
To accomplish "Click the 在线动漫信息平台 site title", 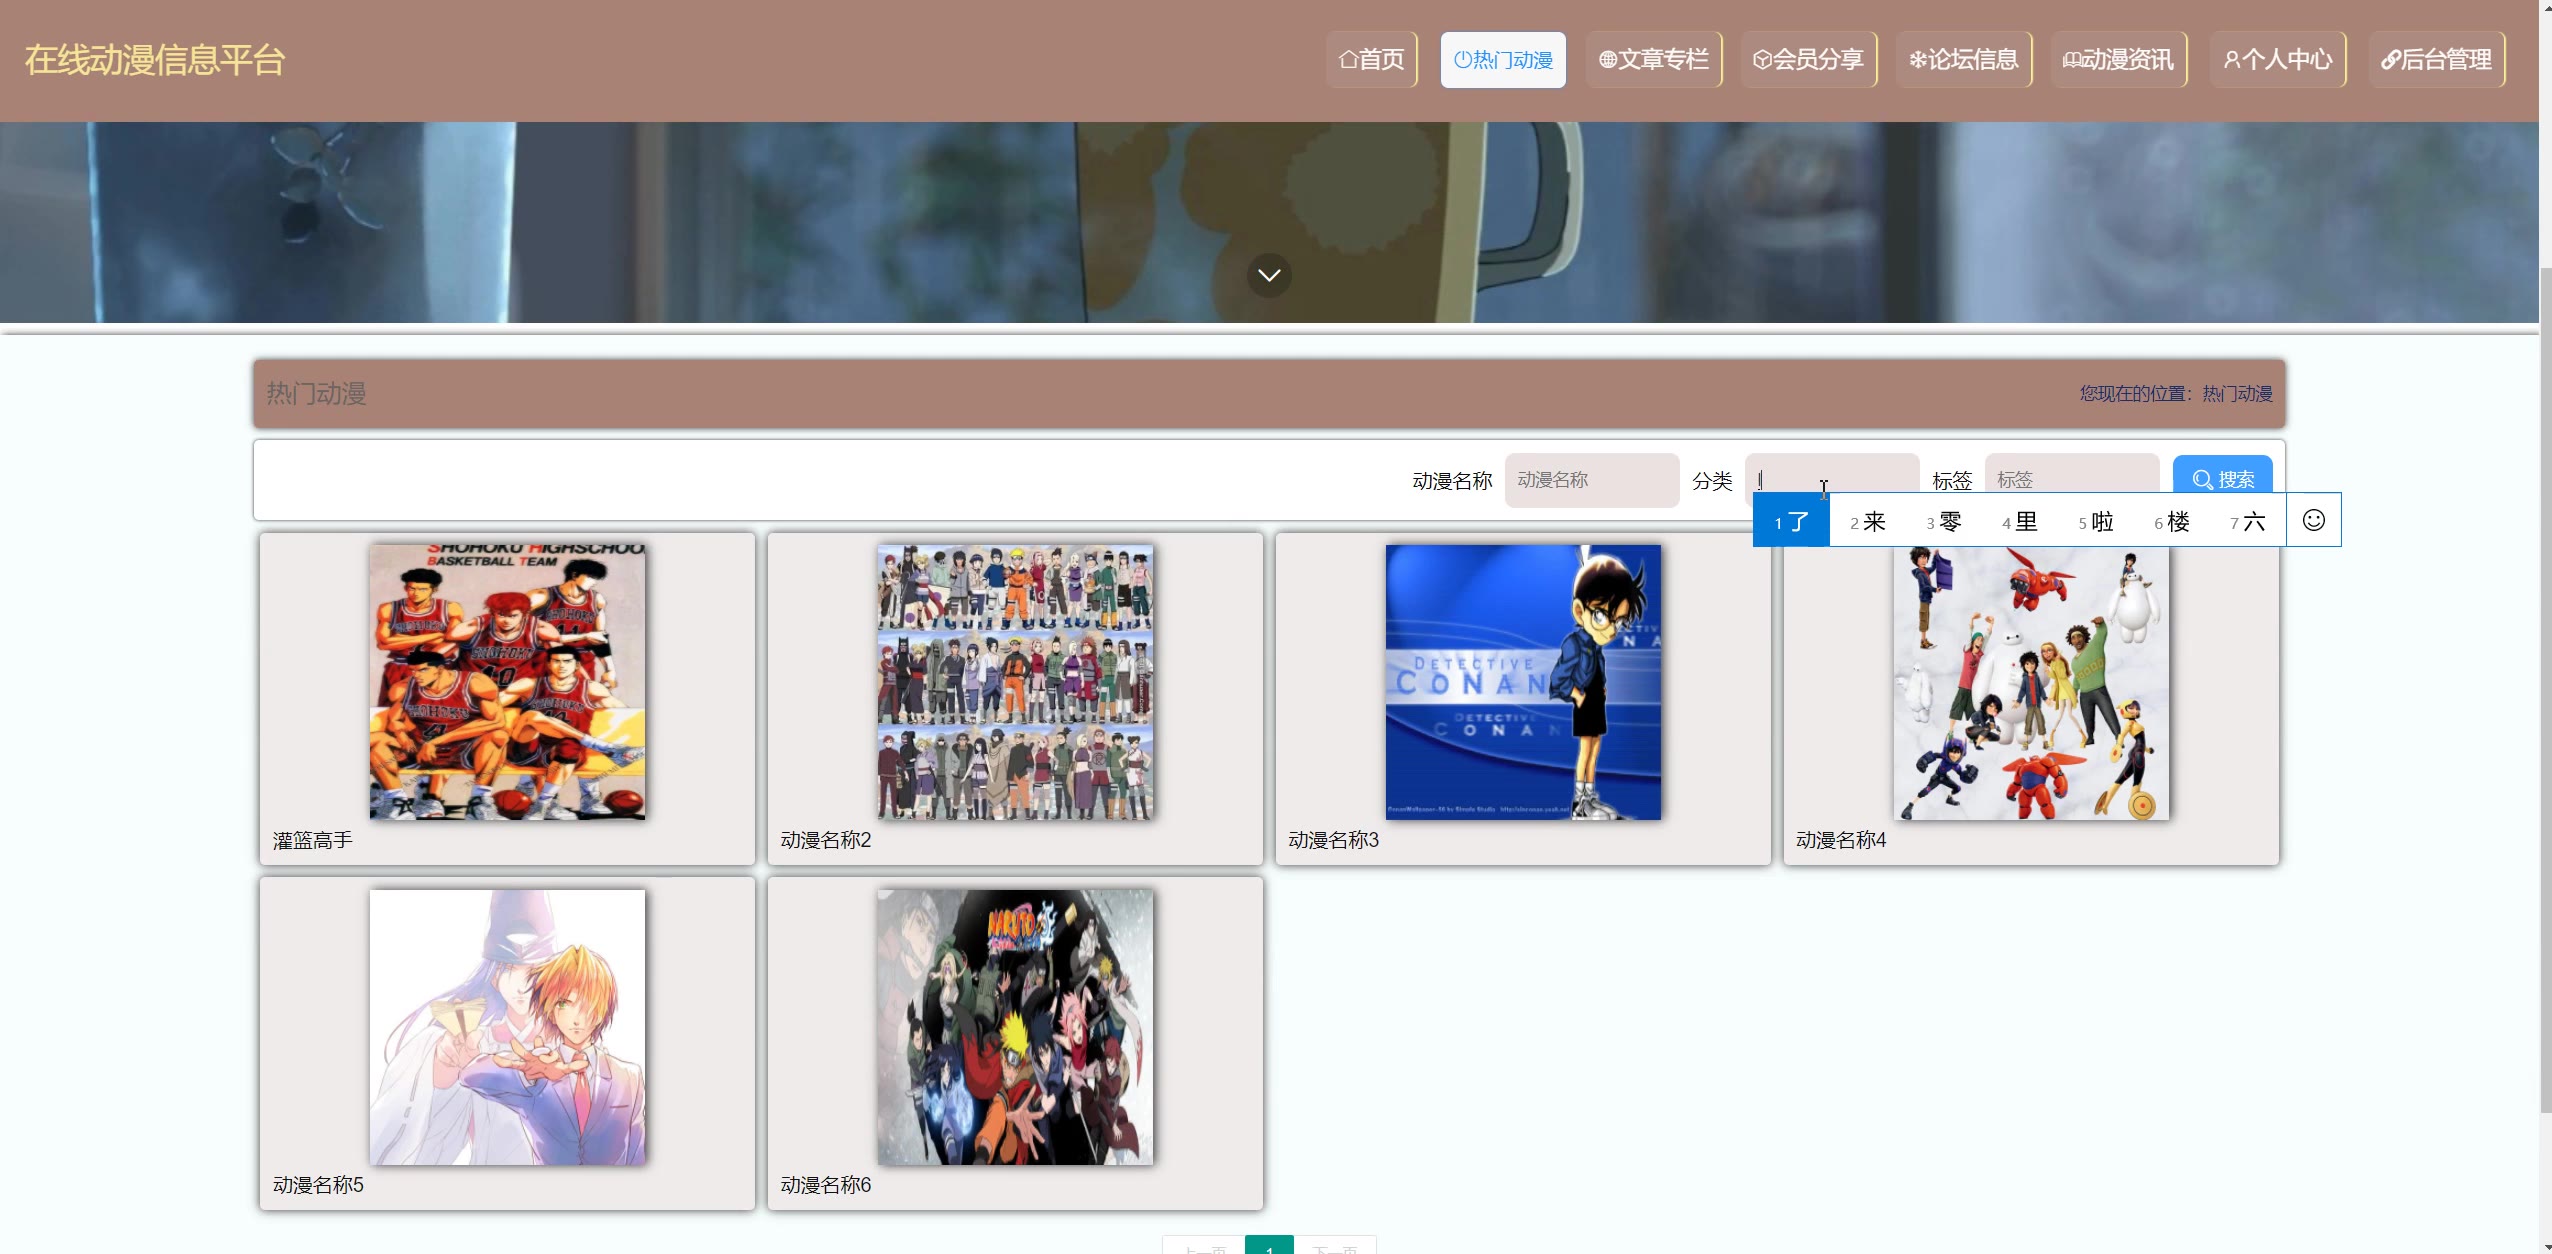I will (x=155, y=60).
